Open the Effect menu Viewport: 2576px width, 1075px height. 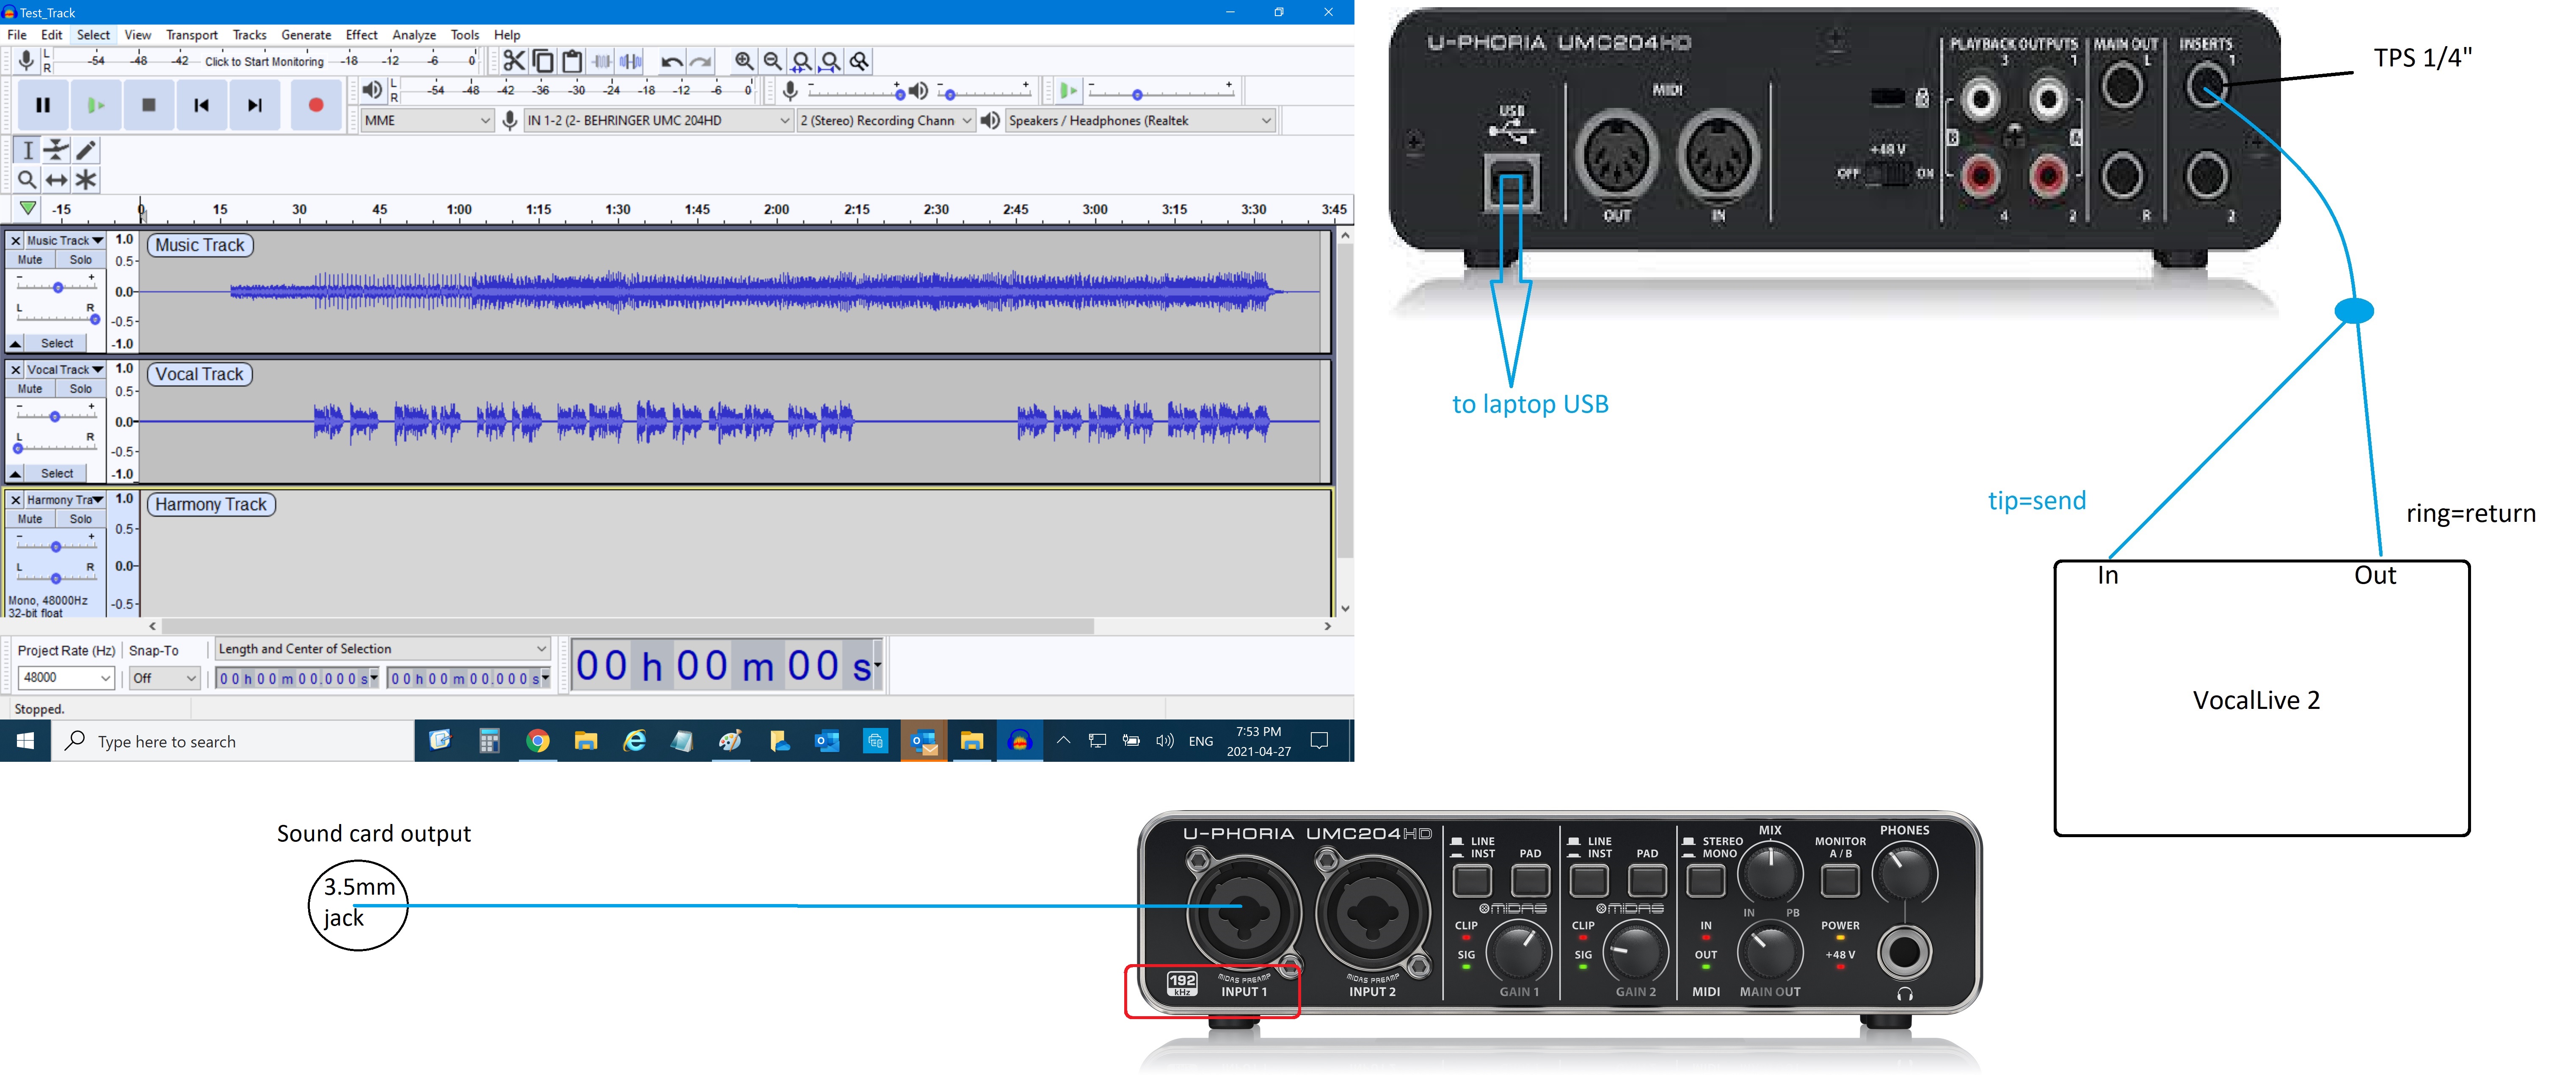coord(361,35)
